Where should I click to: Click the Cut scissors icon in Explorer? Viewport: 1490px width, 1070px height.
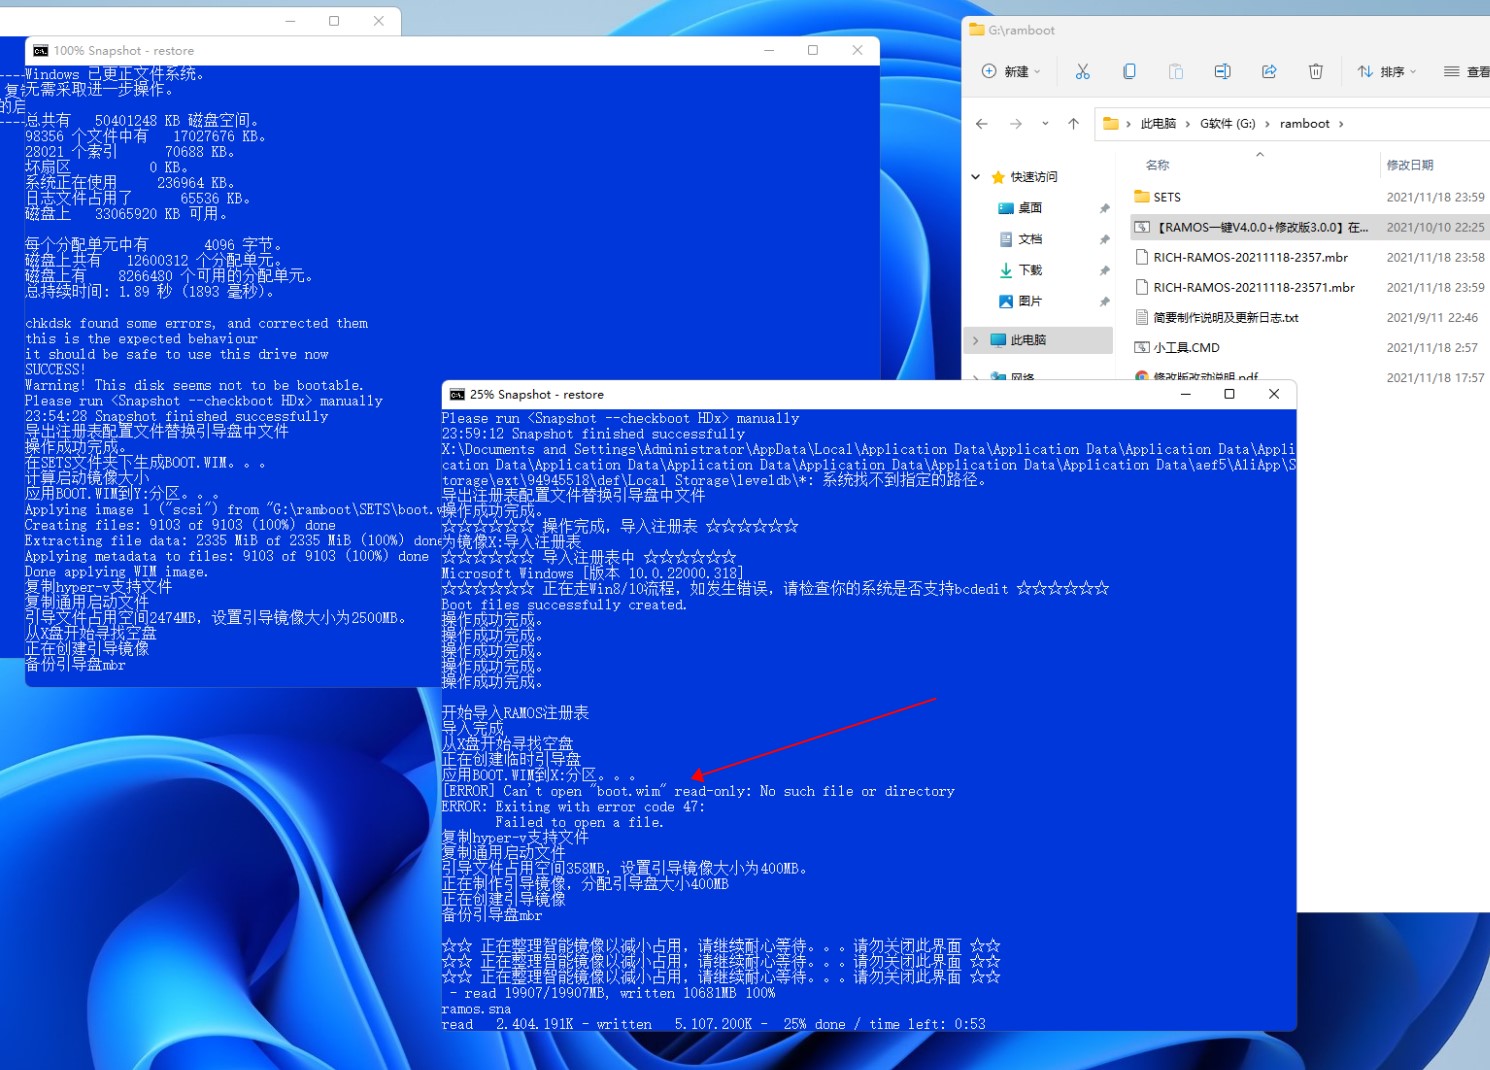1082,71
